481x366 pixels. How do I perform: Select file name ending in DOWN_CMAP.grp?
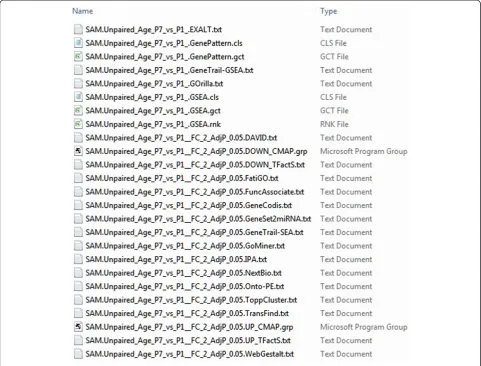pyautogui.click(x=196, y=151)
